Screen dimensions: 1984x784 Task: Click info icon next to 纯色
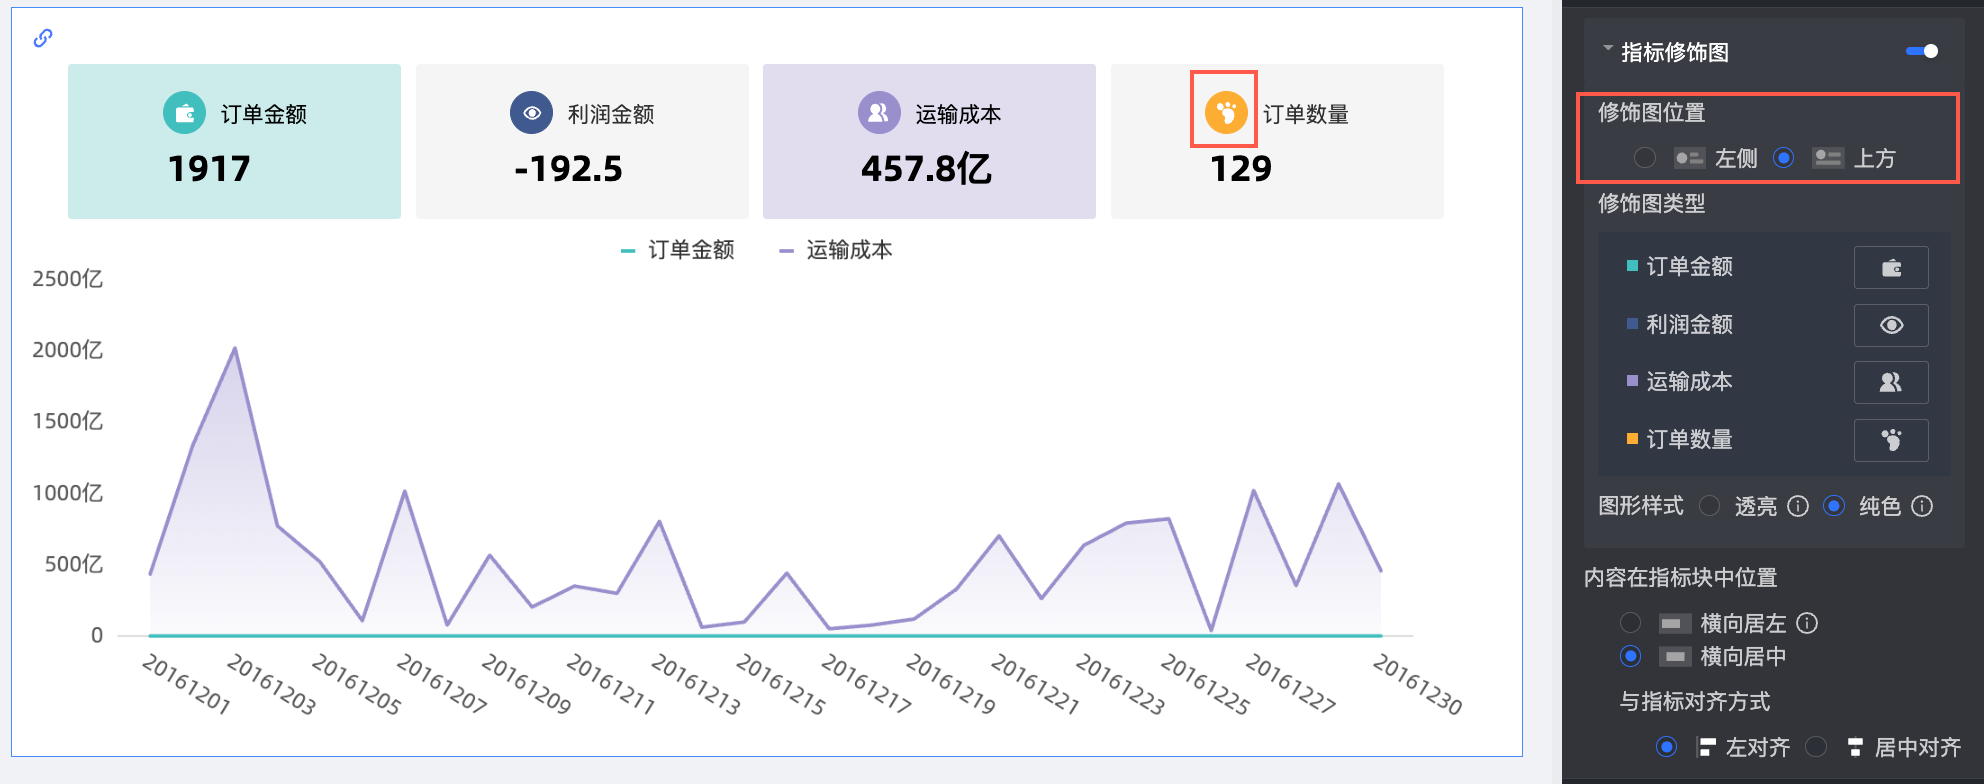(x=1922, y=506)
